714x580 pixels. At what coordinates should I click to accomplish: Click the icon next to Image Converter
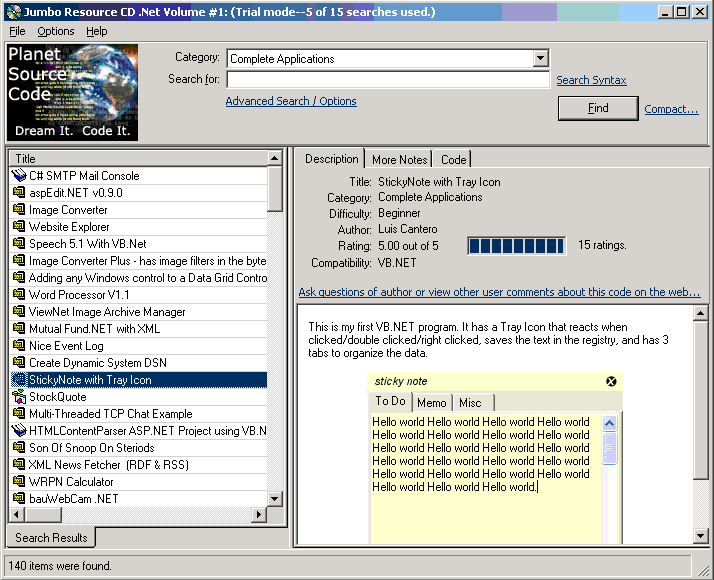click(19, 209)
